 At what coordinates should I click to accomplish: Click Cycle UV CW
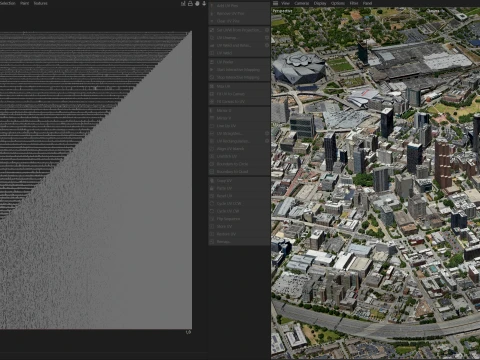pyautogui.click(x=239, y=211)
